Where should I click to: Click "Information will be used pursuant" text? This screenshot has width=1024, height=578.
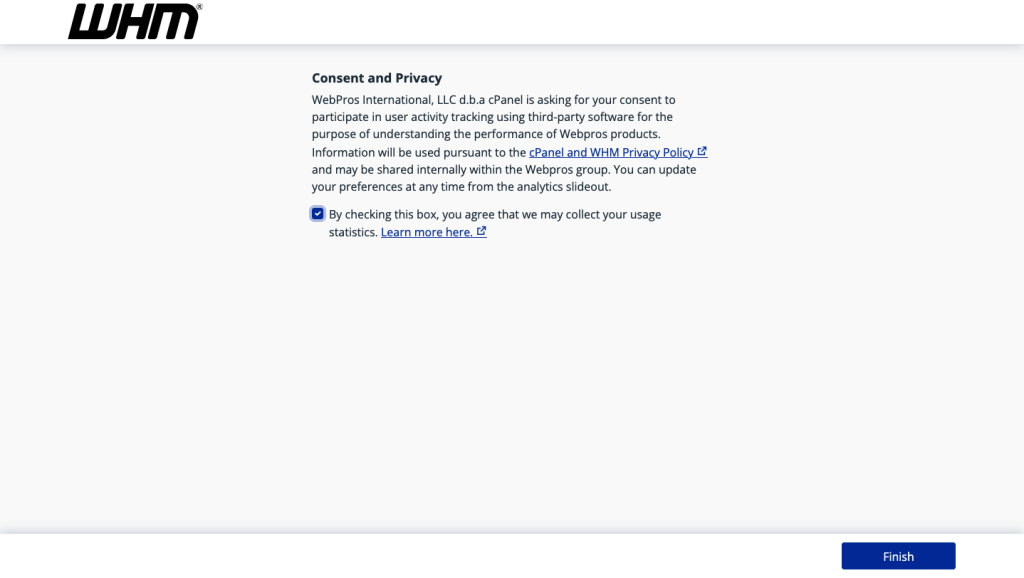(x=418, y=152)
